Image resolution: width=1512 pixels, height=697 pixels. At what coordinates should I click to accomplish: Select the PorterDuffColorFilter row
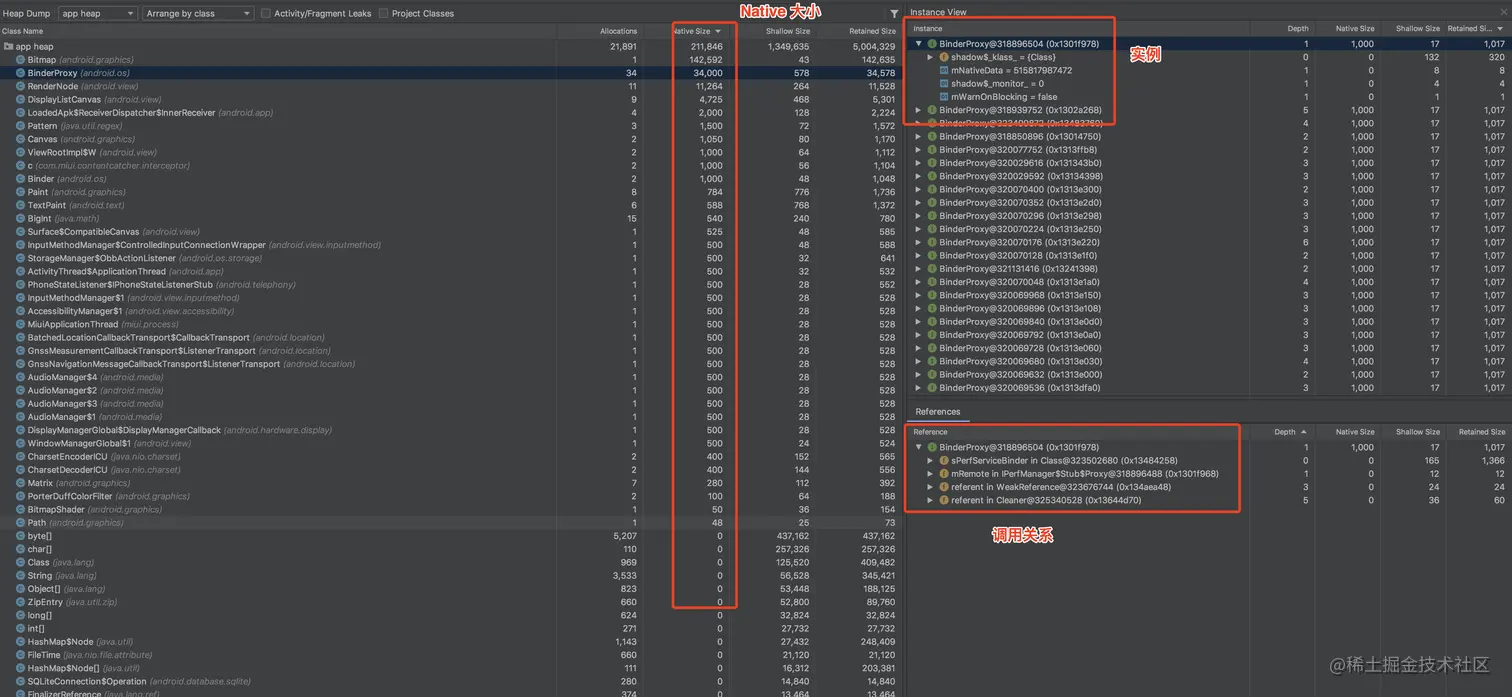click(x=450, y=496)
